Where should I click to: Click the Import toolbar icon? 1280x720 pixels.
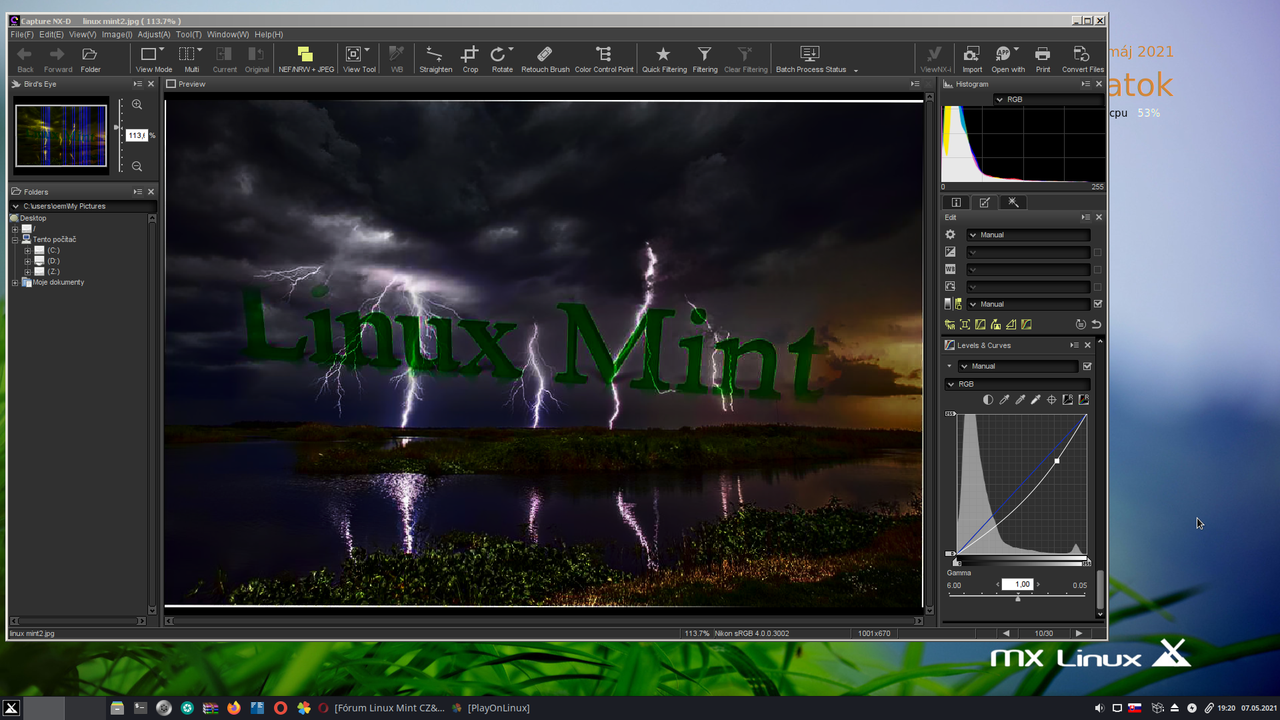[971, 54]
